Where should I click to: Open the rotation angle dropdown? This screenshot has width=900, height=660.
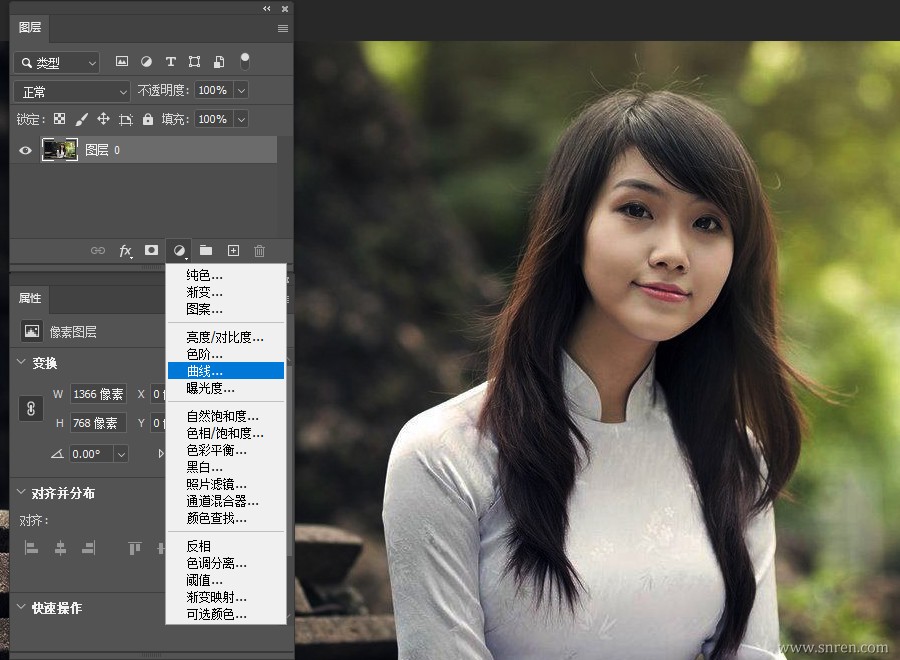click(121, 454)
